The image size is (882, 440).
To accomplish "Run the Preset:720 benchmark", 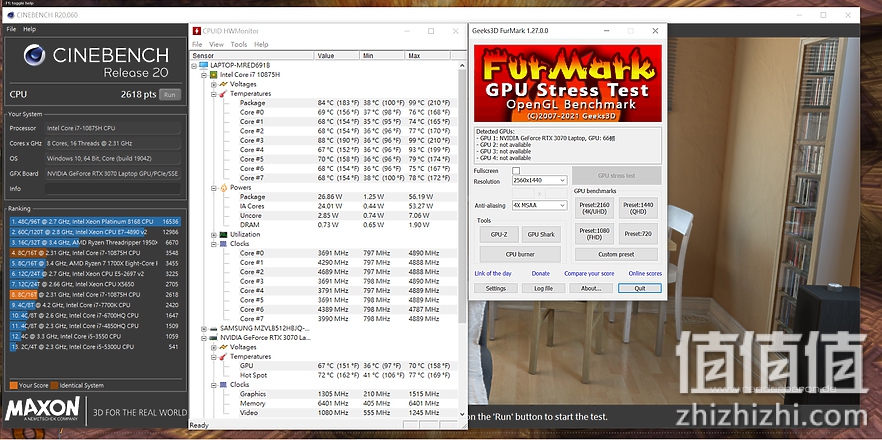I will click(638, 234).
